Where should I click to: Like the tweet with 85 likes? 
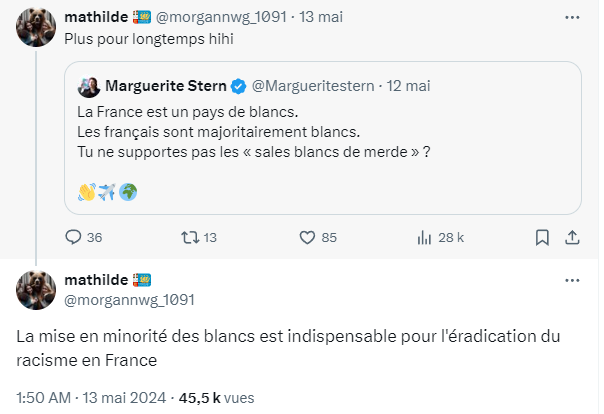click(309, 238)
